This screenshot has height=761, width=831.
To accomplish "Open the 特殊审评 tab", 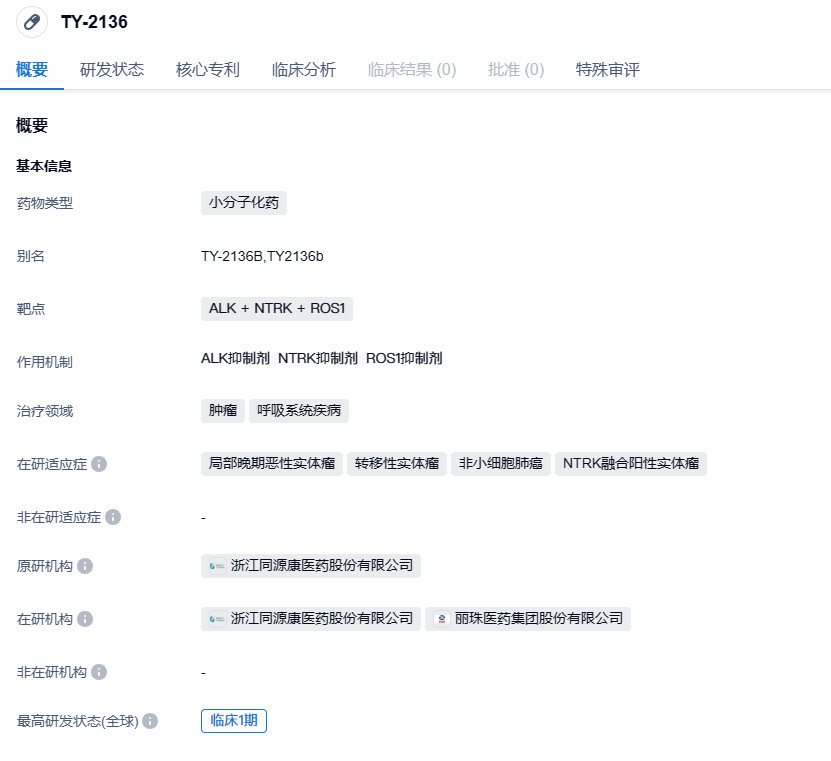I will point(608,69).
